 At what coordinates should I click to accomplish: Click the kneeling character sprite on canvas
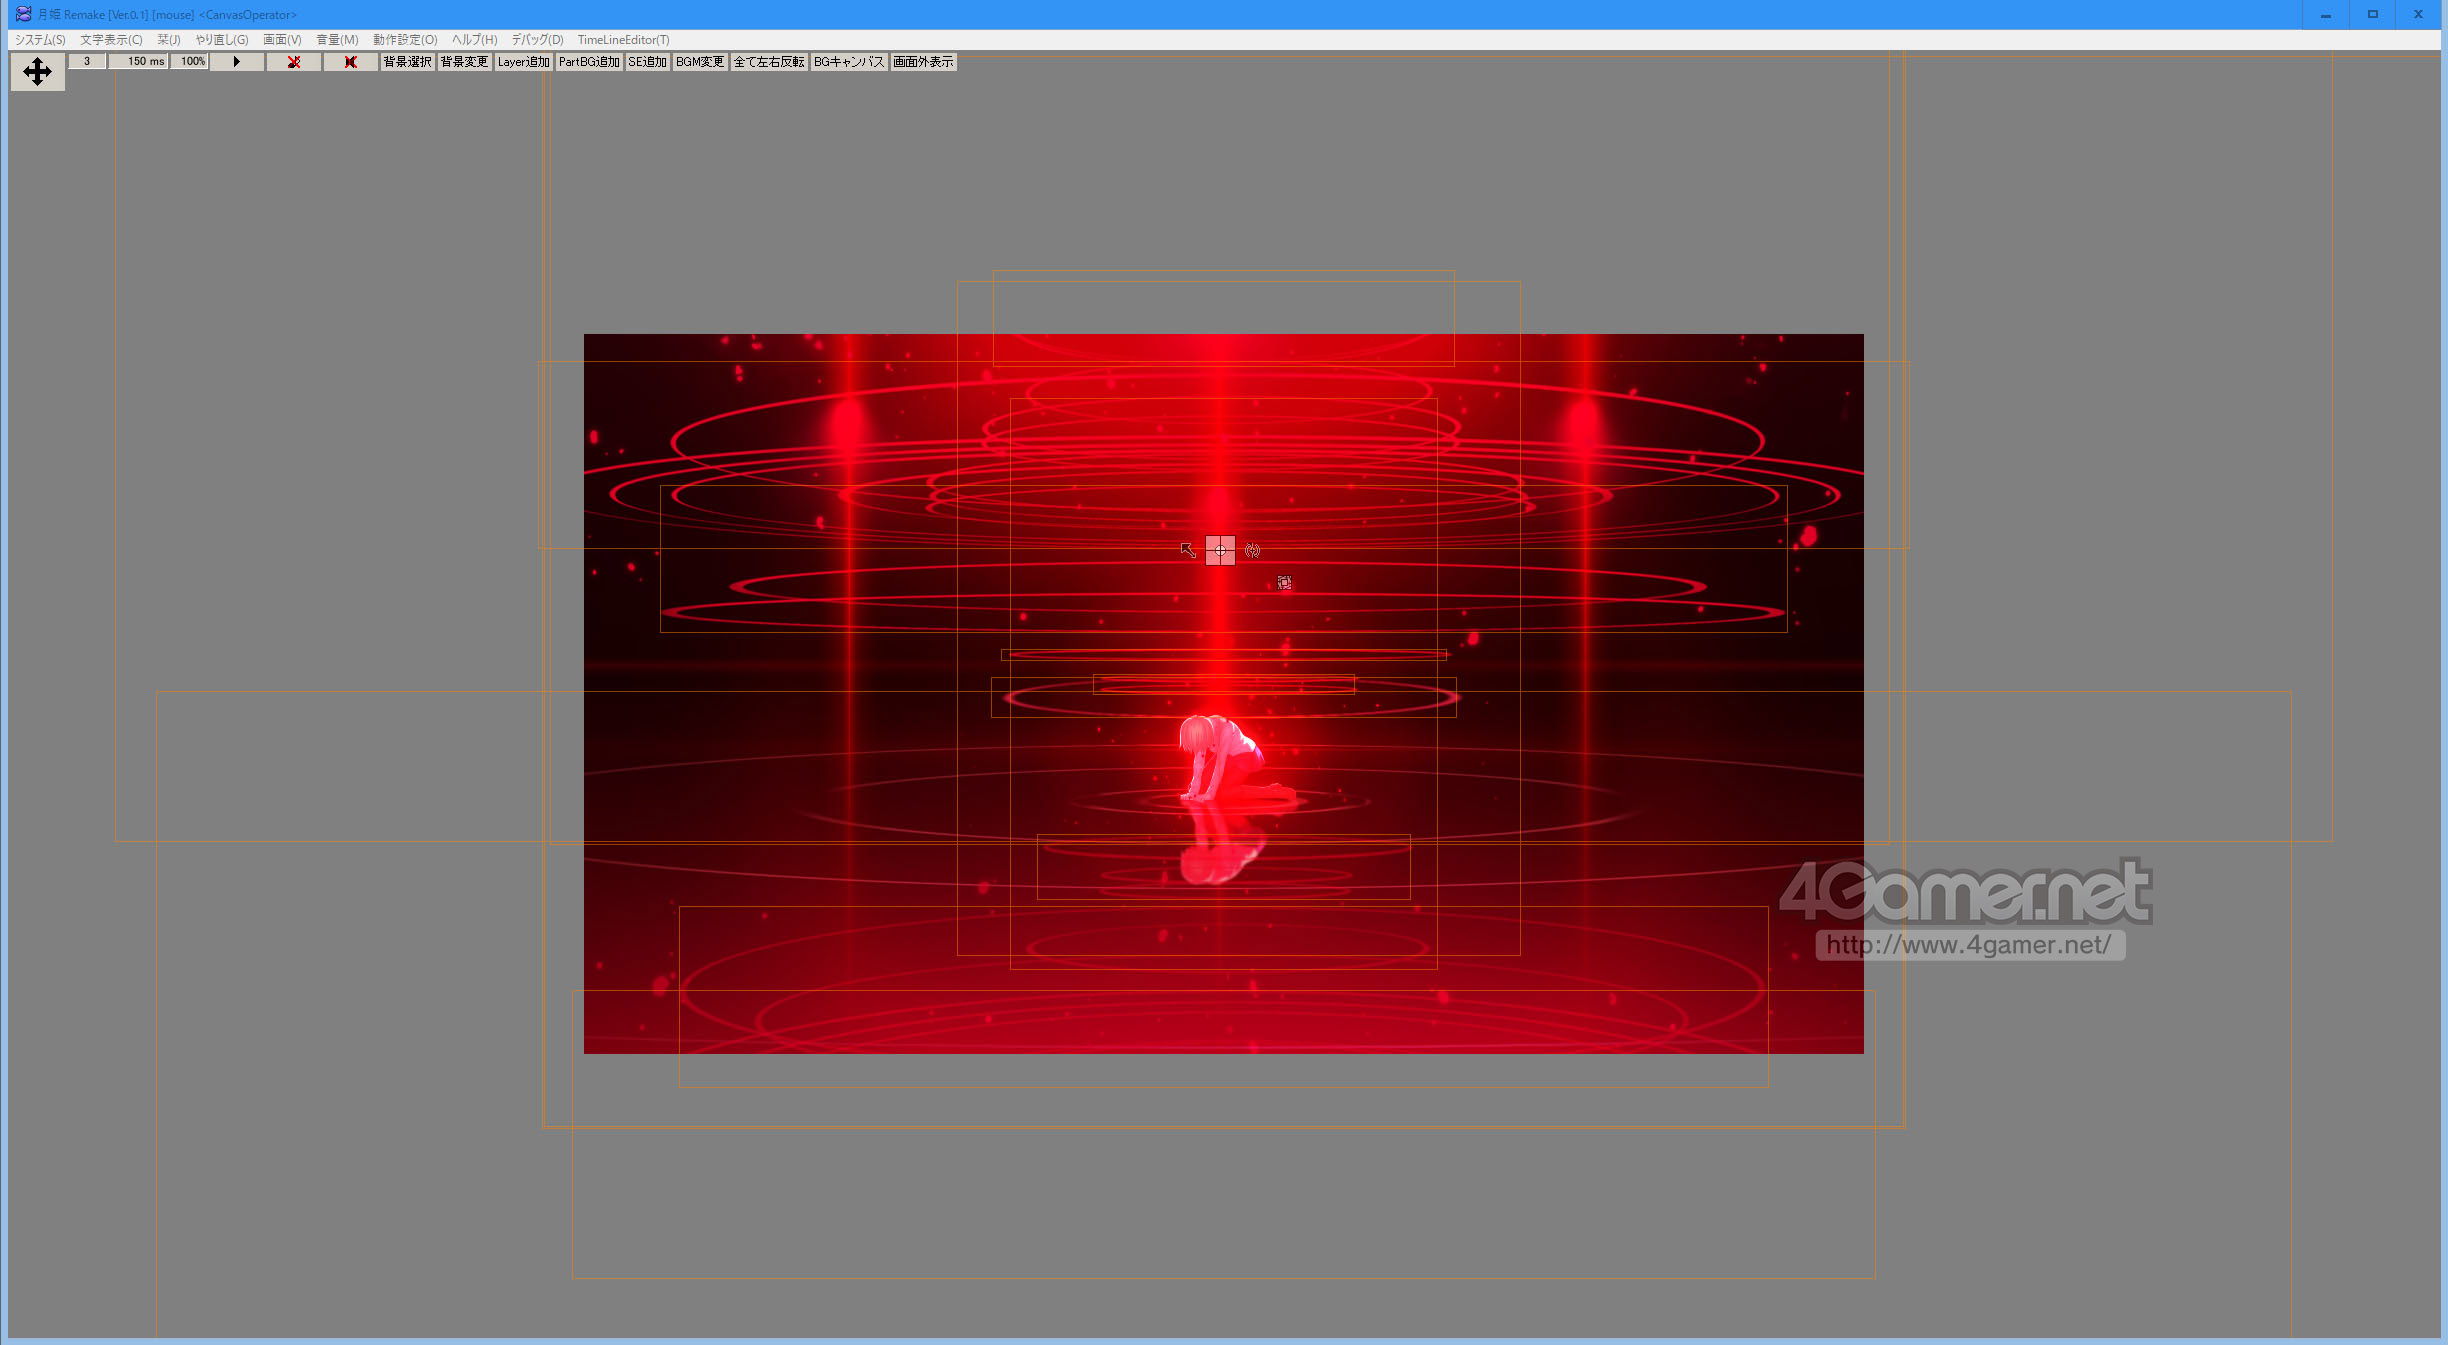click(x=1232, y=758)
